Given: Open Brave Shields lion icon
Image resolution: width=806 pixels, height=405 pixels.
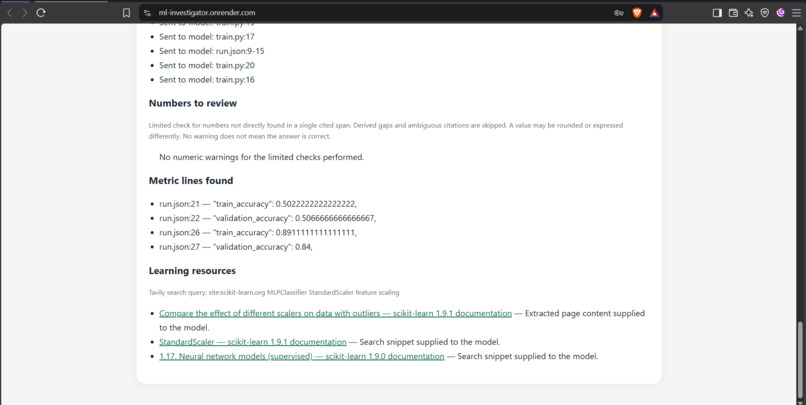Looking at the screenshot, I should 637,13.
